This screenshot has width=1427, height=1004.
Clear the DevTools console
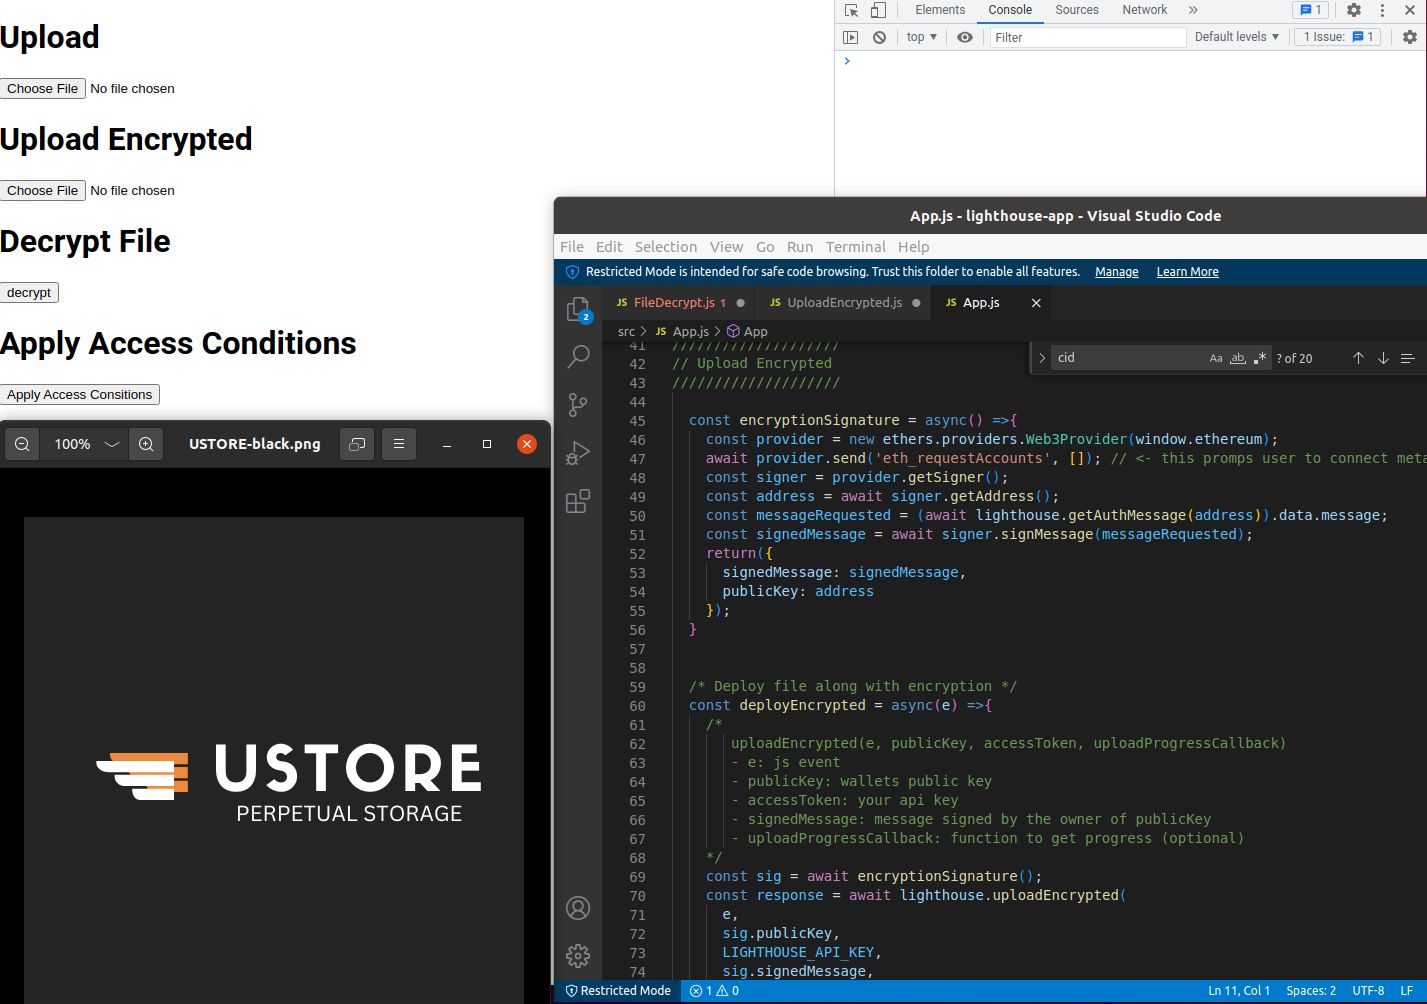879,37
